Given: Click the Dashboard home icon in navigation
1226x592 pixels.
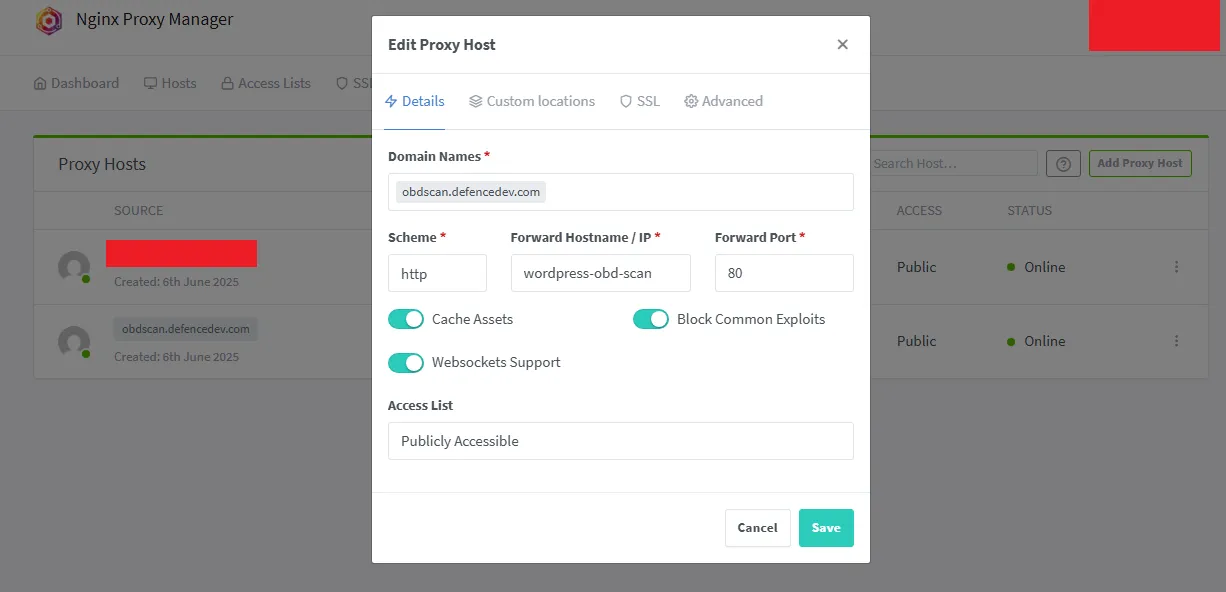Looking at the screenshot, I should 40,83.
